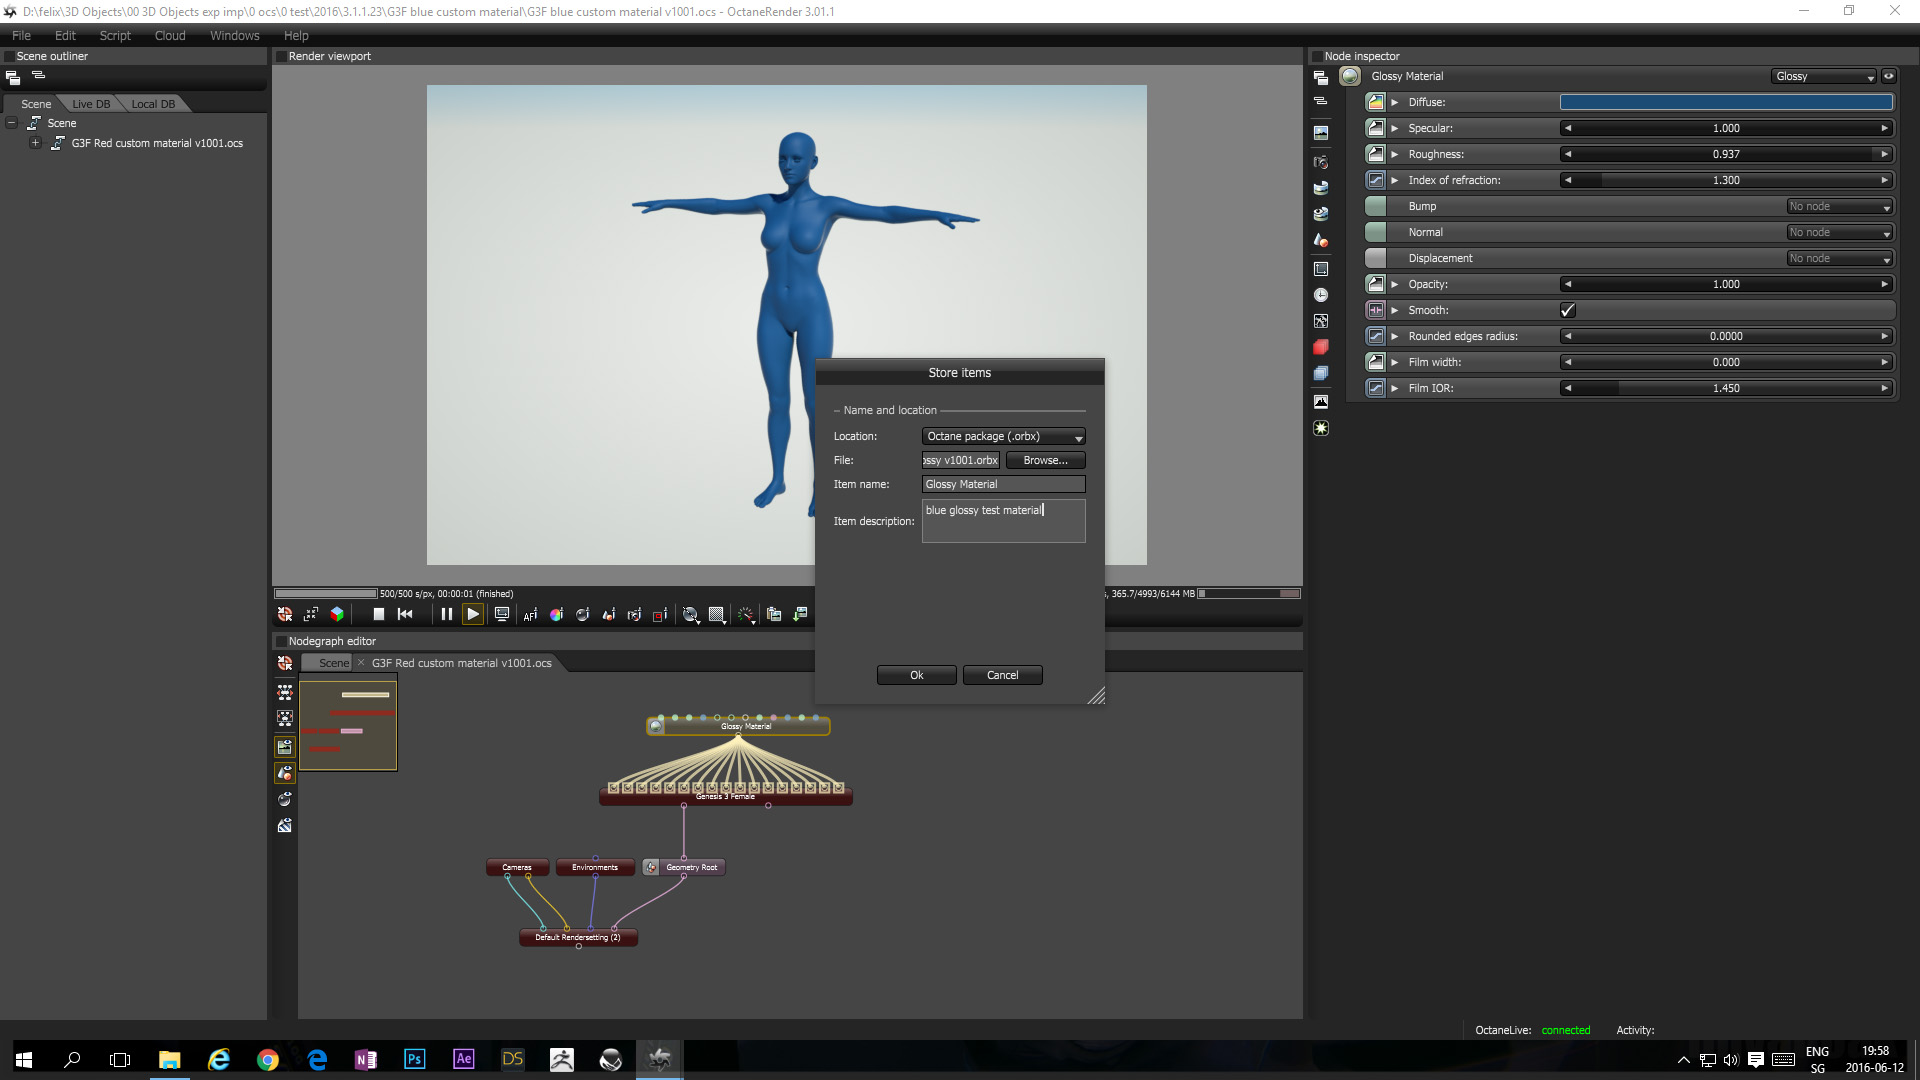
Task: Select the auto focus picker tool
Action: pyautogui.click(x=530, y=615)
